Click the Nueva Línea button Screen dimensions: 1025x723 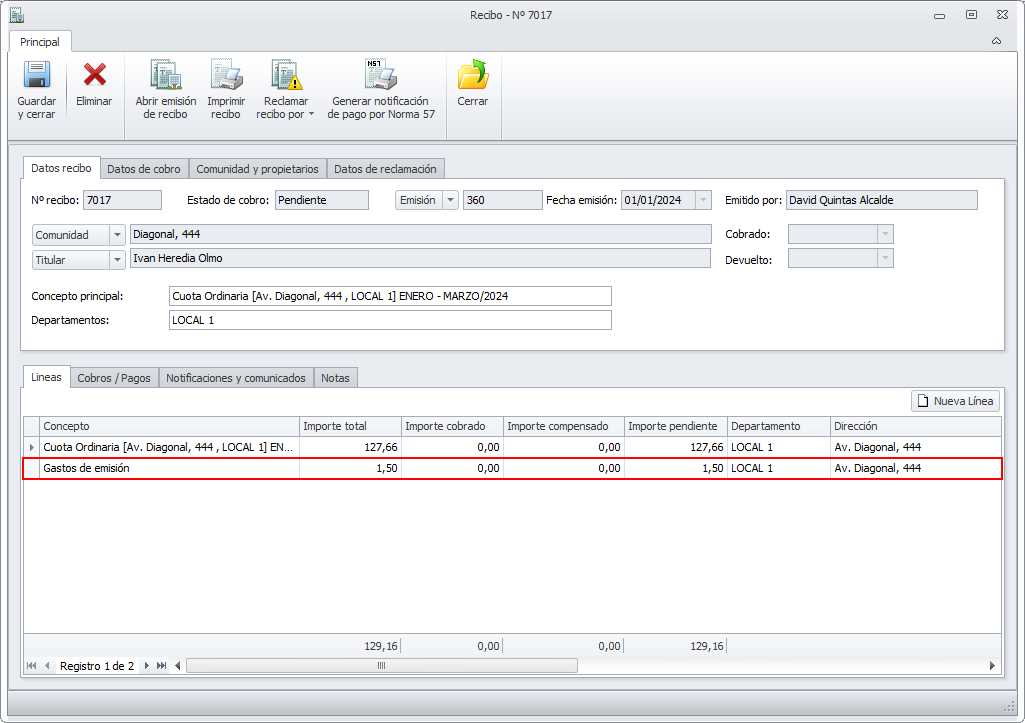click(x=955, y=401)
